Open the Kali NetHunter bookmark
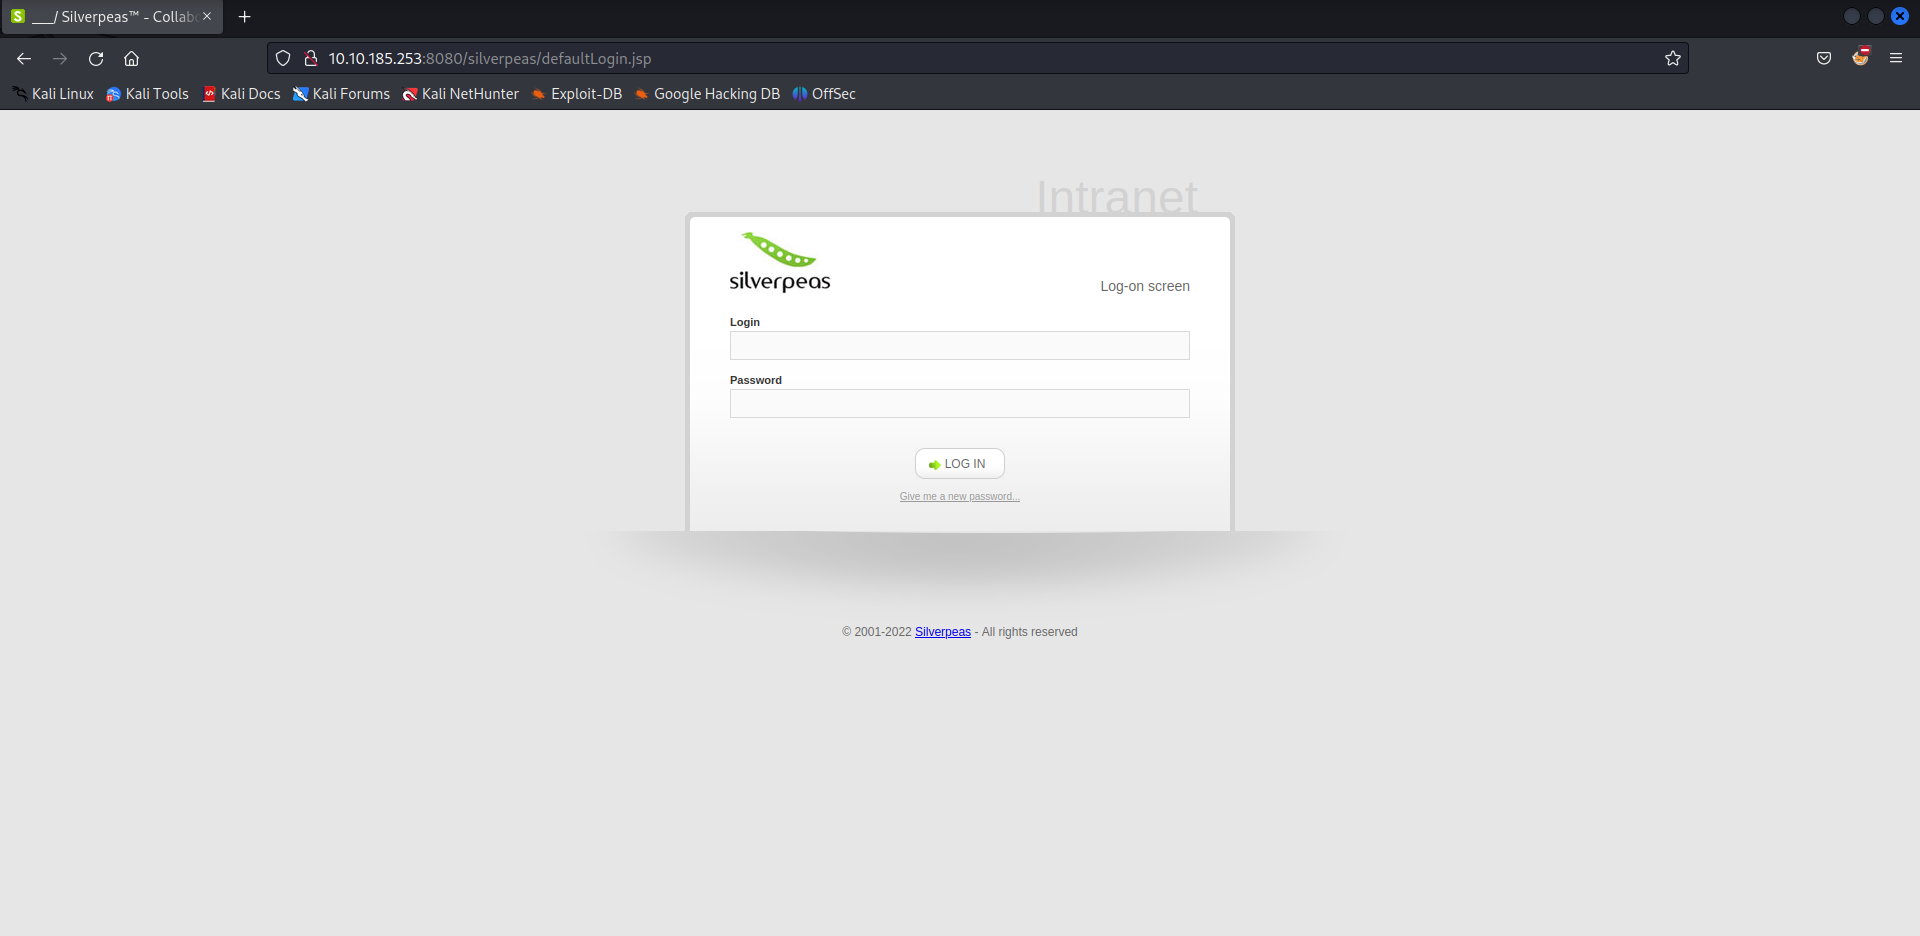 (x=460, y=94)
